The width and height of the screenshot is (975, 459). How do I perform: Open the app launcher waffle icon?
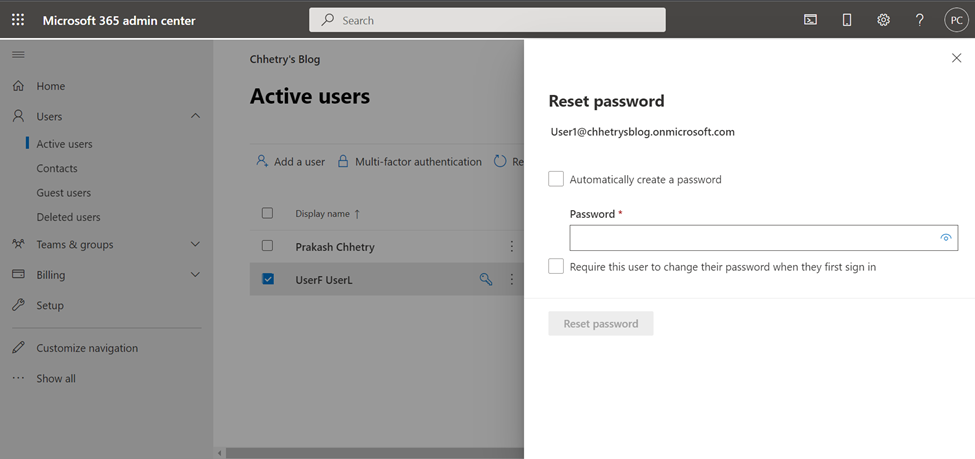pos(18,20)
